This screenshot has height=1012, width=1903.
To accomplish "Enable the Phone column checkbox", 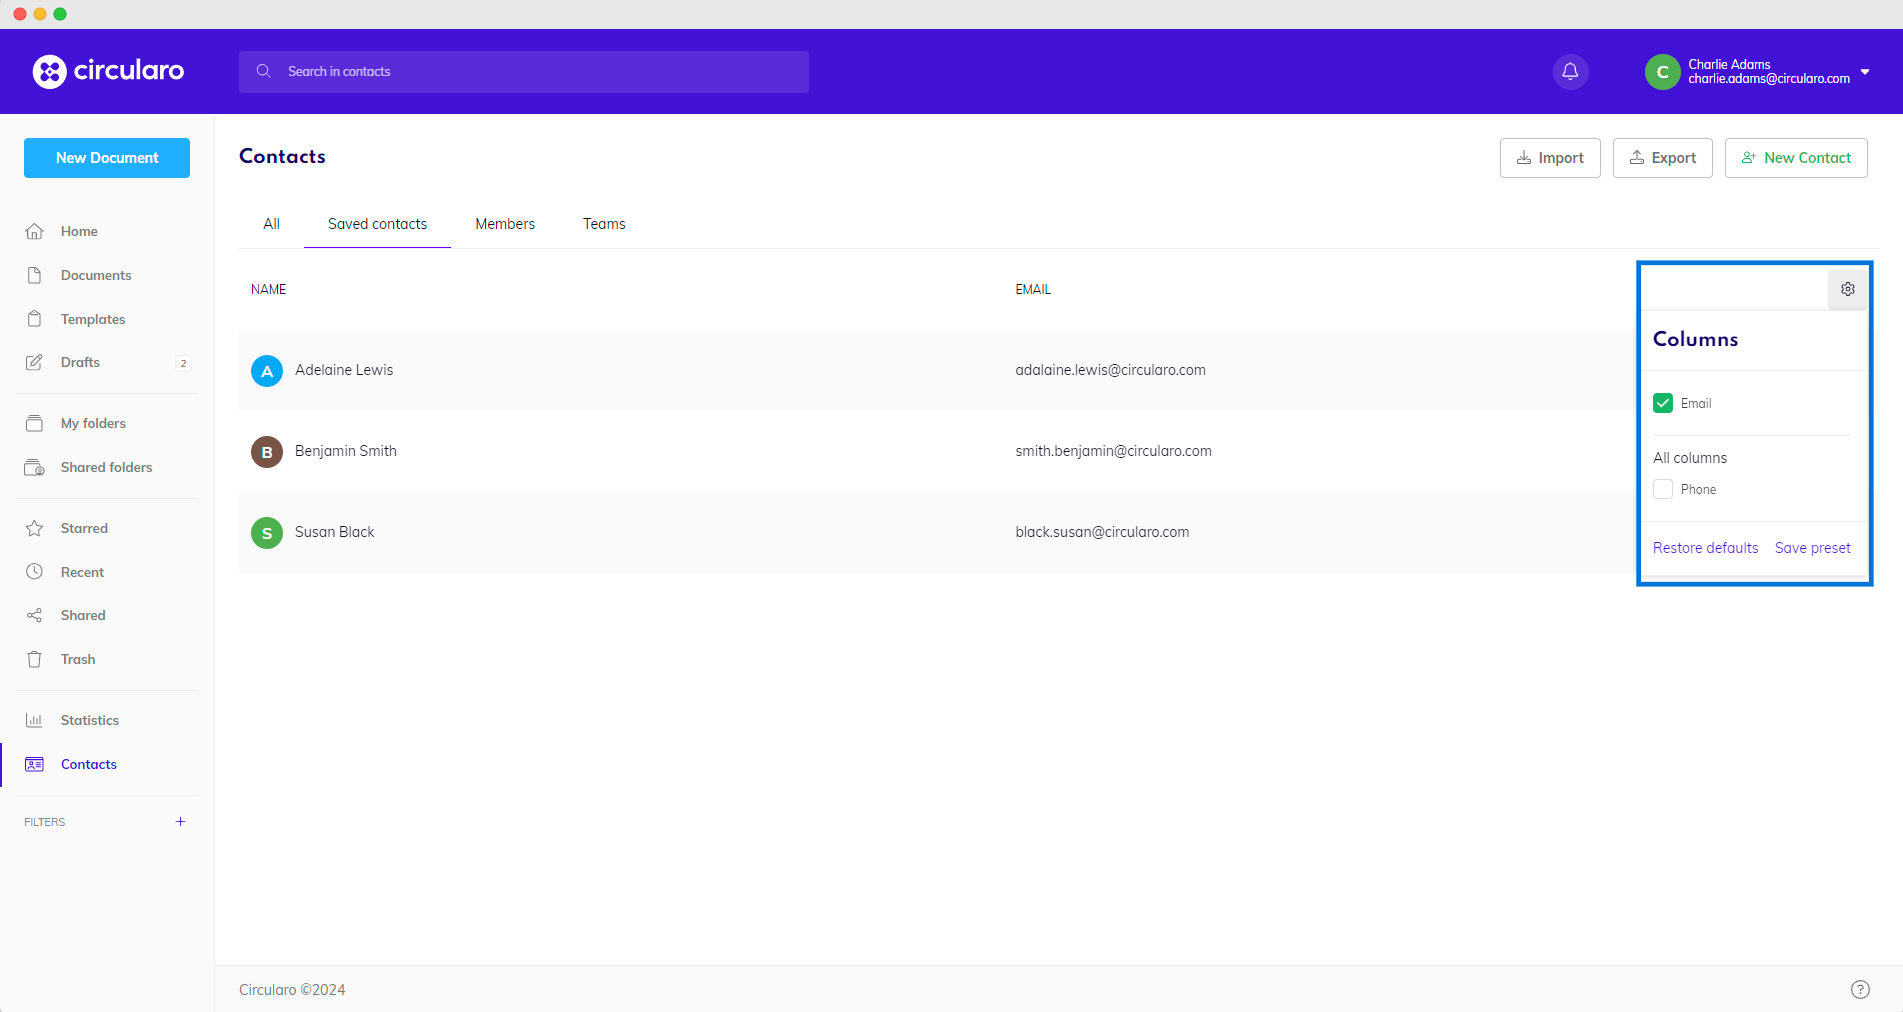I will [1663, 489].
